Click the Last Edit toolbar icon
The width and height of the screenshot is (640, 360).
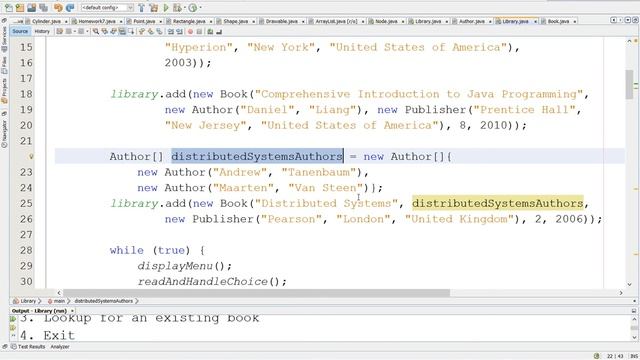point(60,31)
